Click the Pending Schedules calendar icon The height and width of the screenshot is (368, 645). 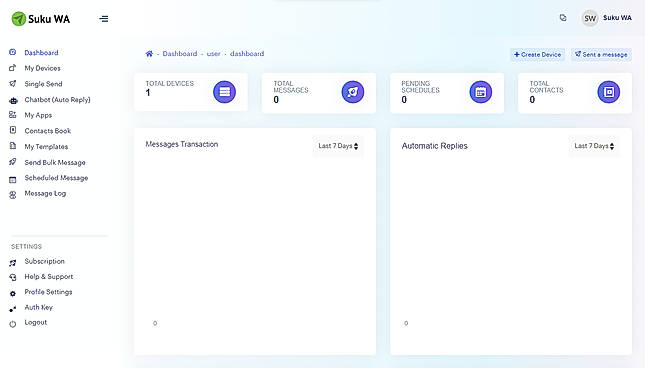click(x=480, y=92)
